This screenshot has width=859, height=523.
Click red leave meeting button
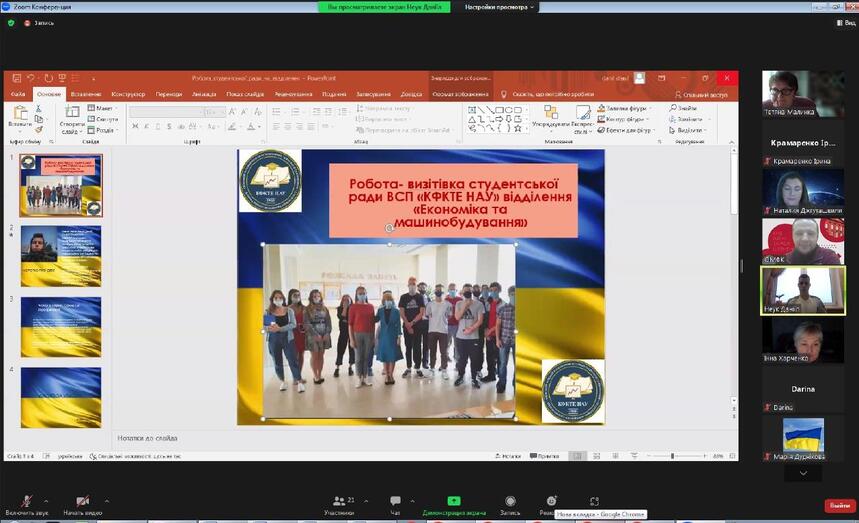point(840,505)
